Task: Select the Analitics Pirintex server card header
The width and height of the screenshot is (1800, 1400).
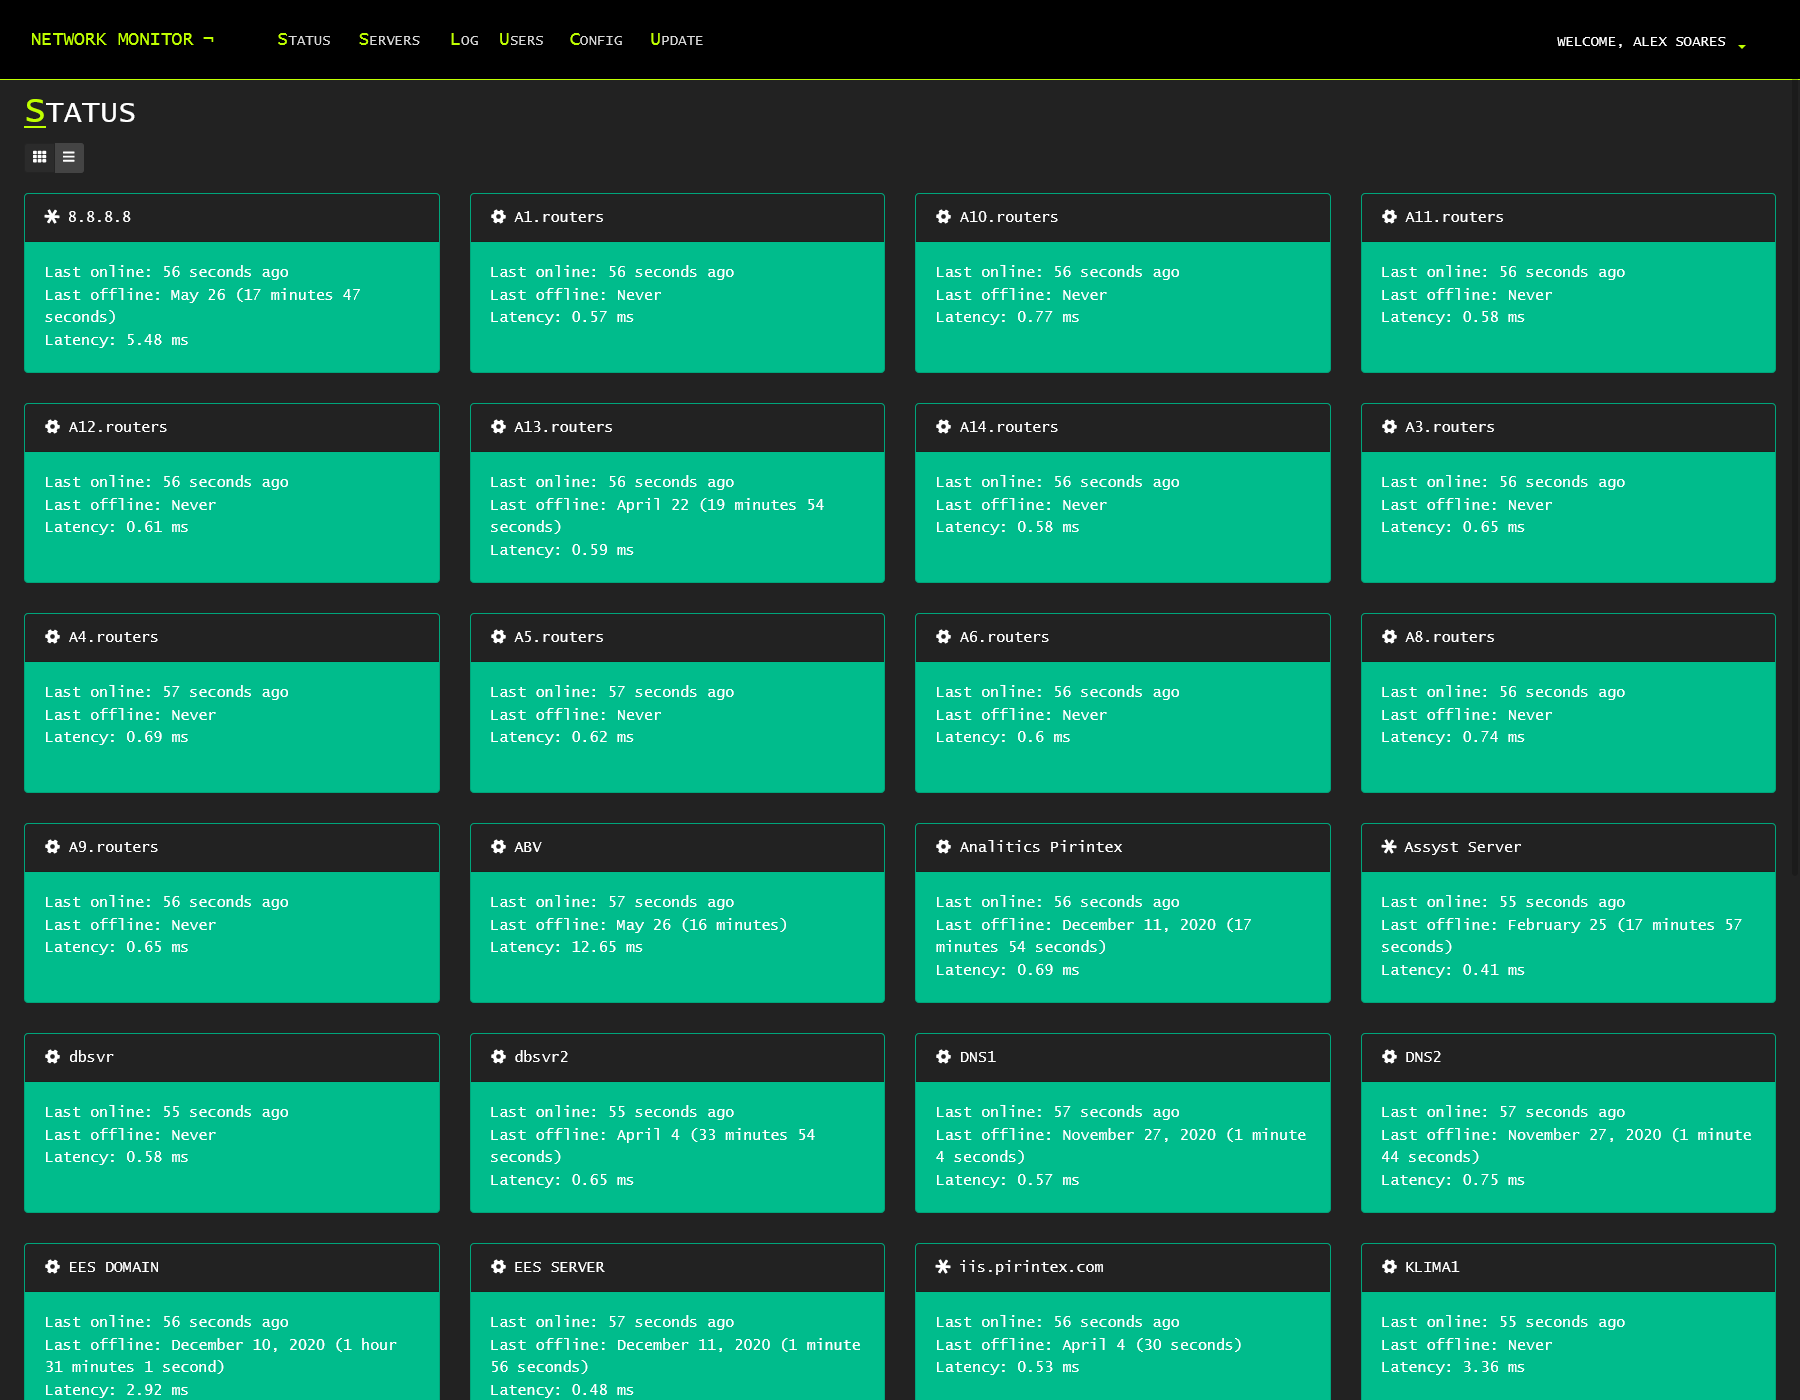Action: click(x=1122, y=847)
